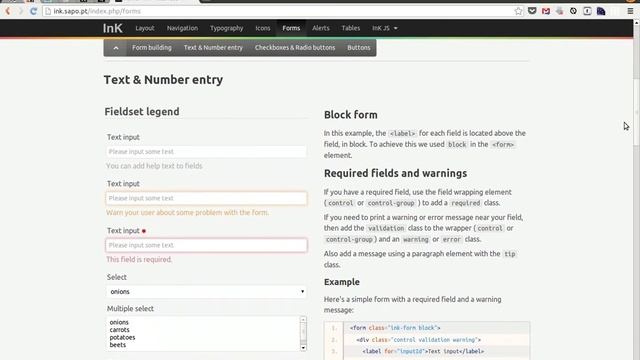This screenshot has height=360, width=640.
Task: Click 'You can add help text to fields'
Action: click(154, 166)
